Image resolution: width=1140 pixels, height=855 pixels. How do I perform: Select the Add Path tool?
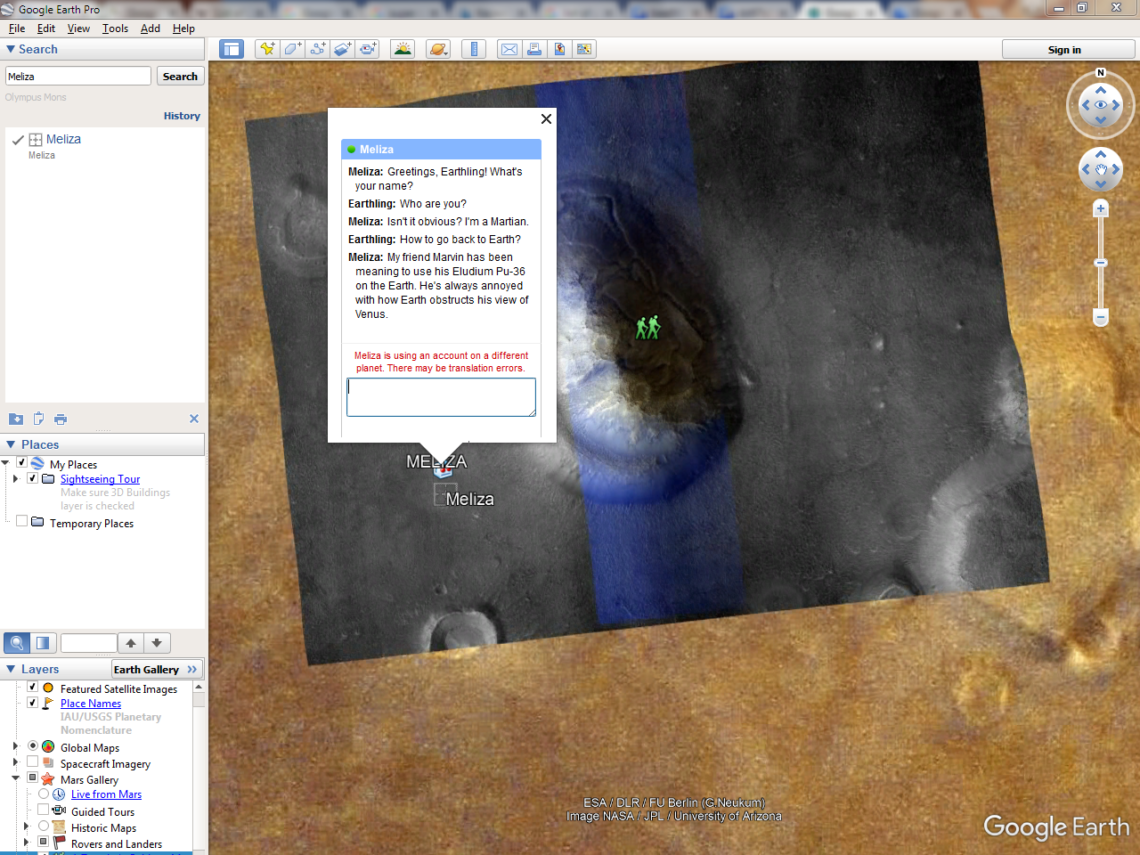318,49
